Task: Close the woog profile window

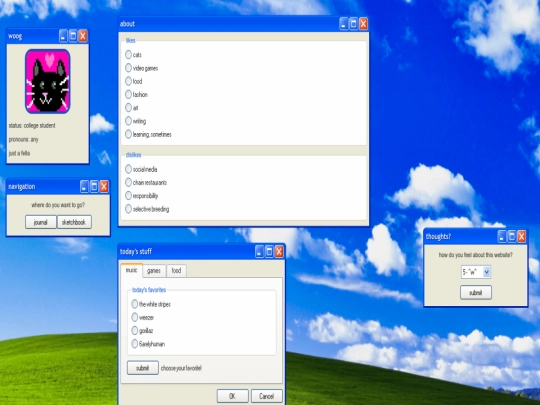Action: pyautogui.click(x=83, y=36)
